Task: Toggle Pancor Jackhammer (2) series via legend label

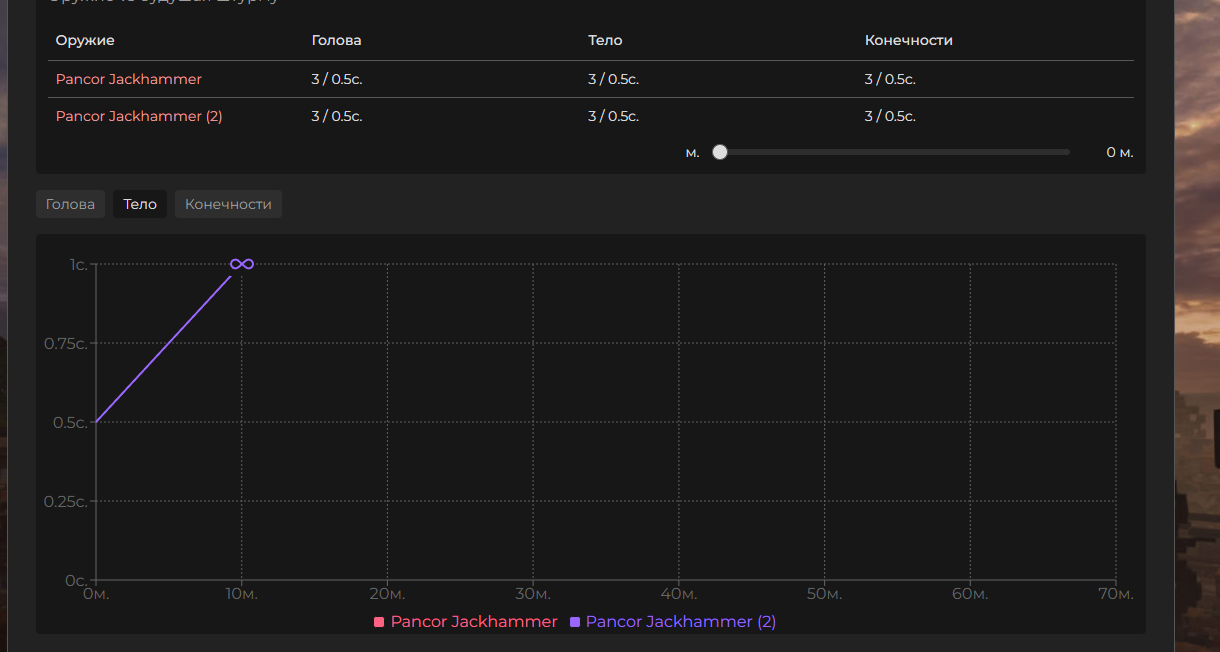Action: coord(680,622)
